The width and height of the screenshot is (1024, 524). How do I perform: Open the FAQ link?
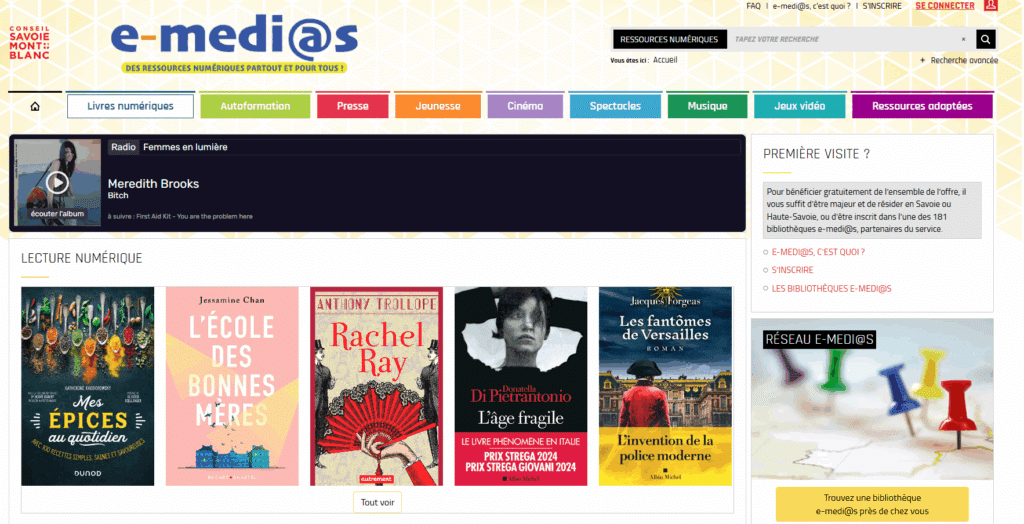pyautogui.click(x=753, y=6)
